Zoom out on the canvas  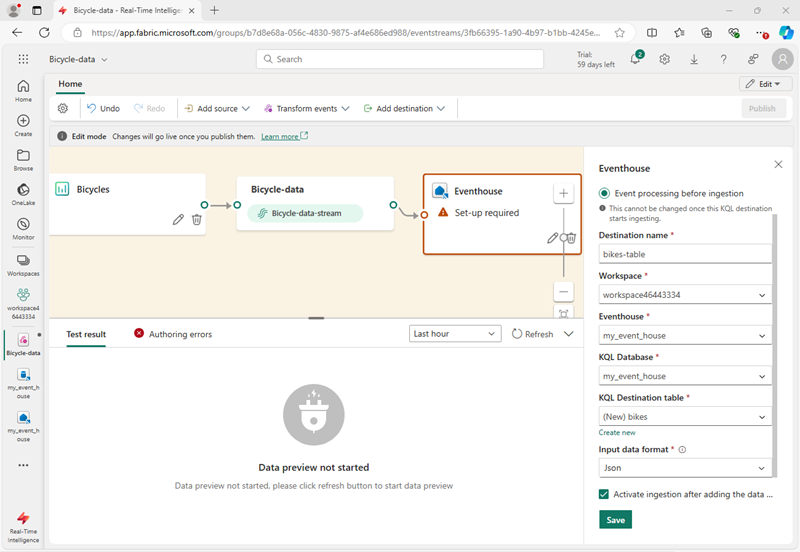564,292
